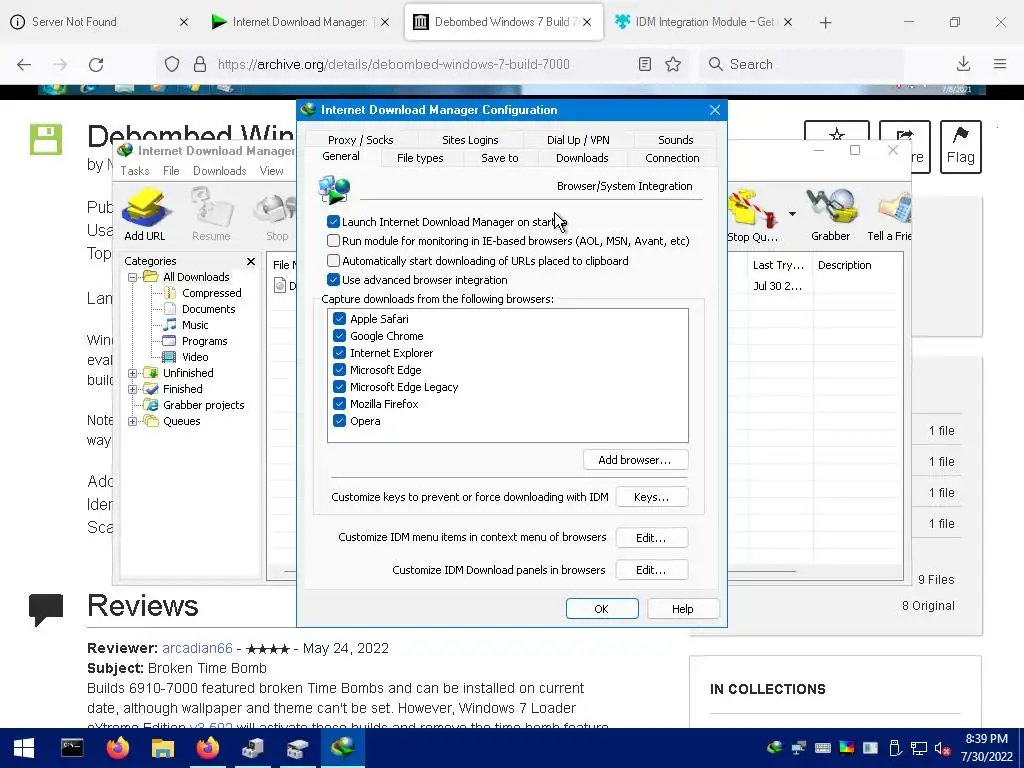The height and width of the screenshot is (768, 1024).
Task: Enable auto downloading of clipboard URLs
Action: click(x=333, y=261)
